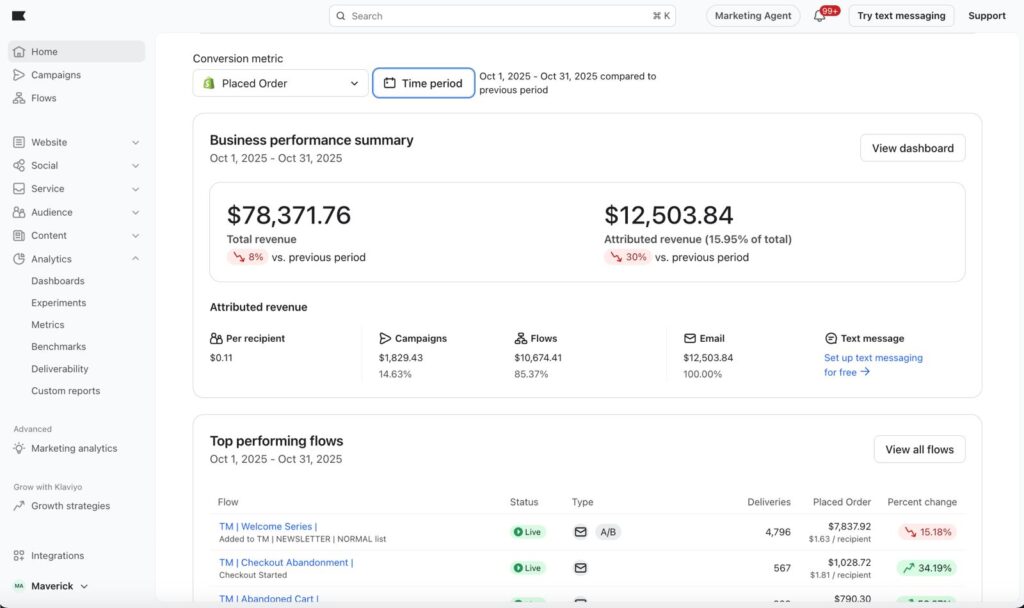The width and height of the screenshot is (1024, 608).
Task: Open the notifications bell icon
Action: tap(820, 16)
